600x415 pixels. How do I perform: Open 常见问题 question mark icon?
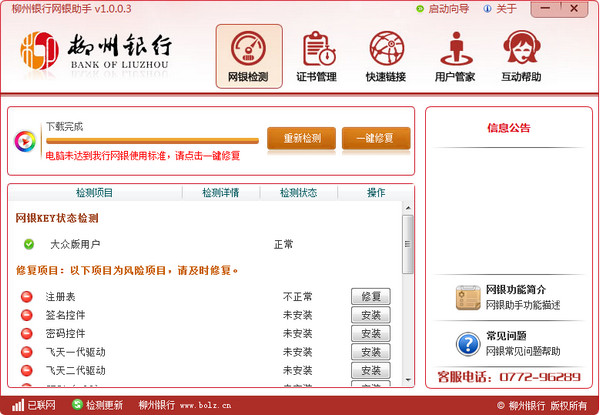click(x=468, y=344)
